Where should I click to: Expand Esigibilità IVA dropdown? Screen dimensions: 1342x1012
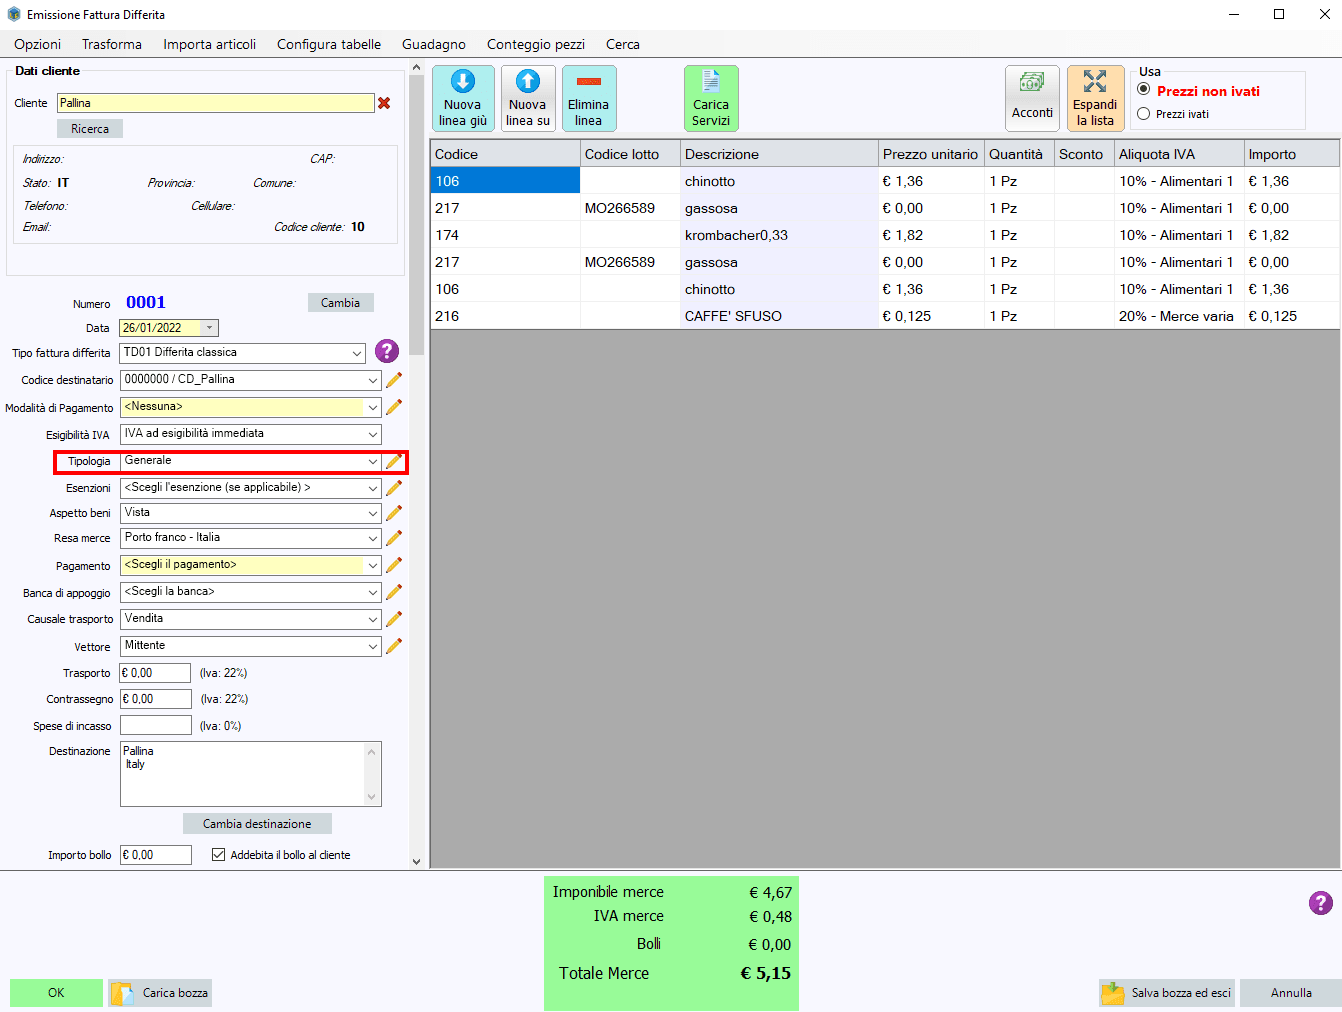tap(373, 434)
